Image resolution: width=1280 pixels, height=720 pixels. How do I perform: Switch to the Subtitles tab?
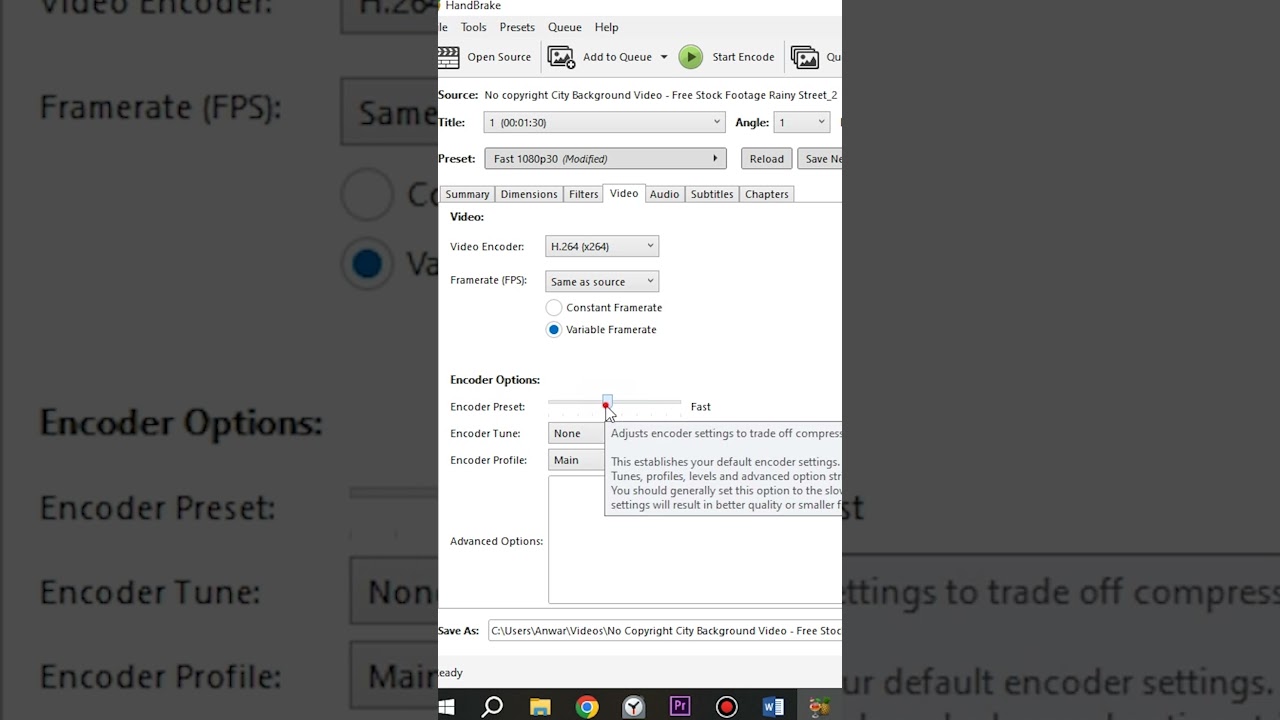(712, 194)
